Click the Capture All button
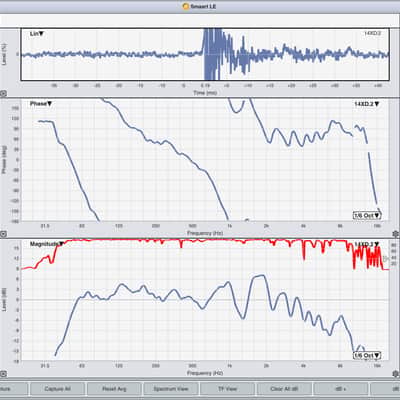 pyautogui.click(x=57, y=389)
